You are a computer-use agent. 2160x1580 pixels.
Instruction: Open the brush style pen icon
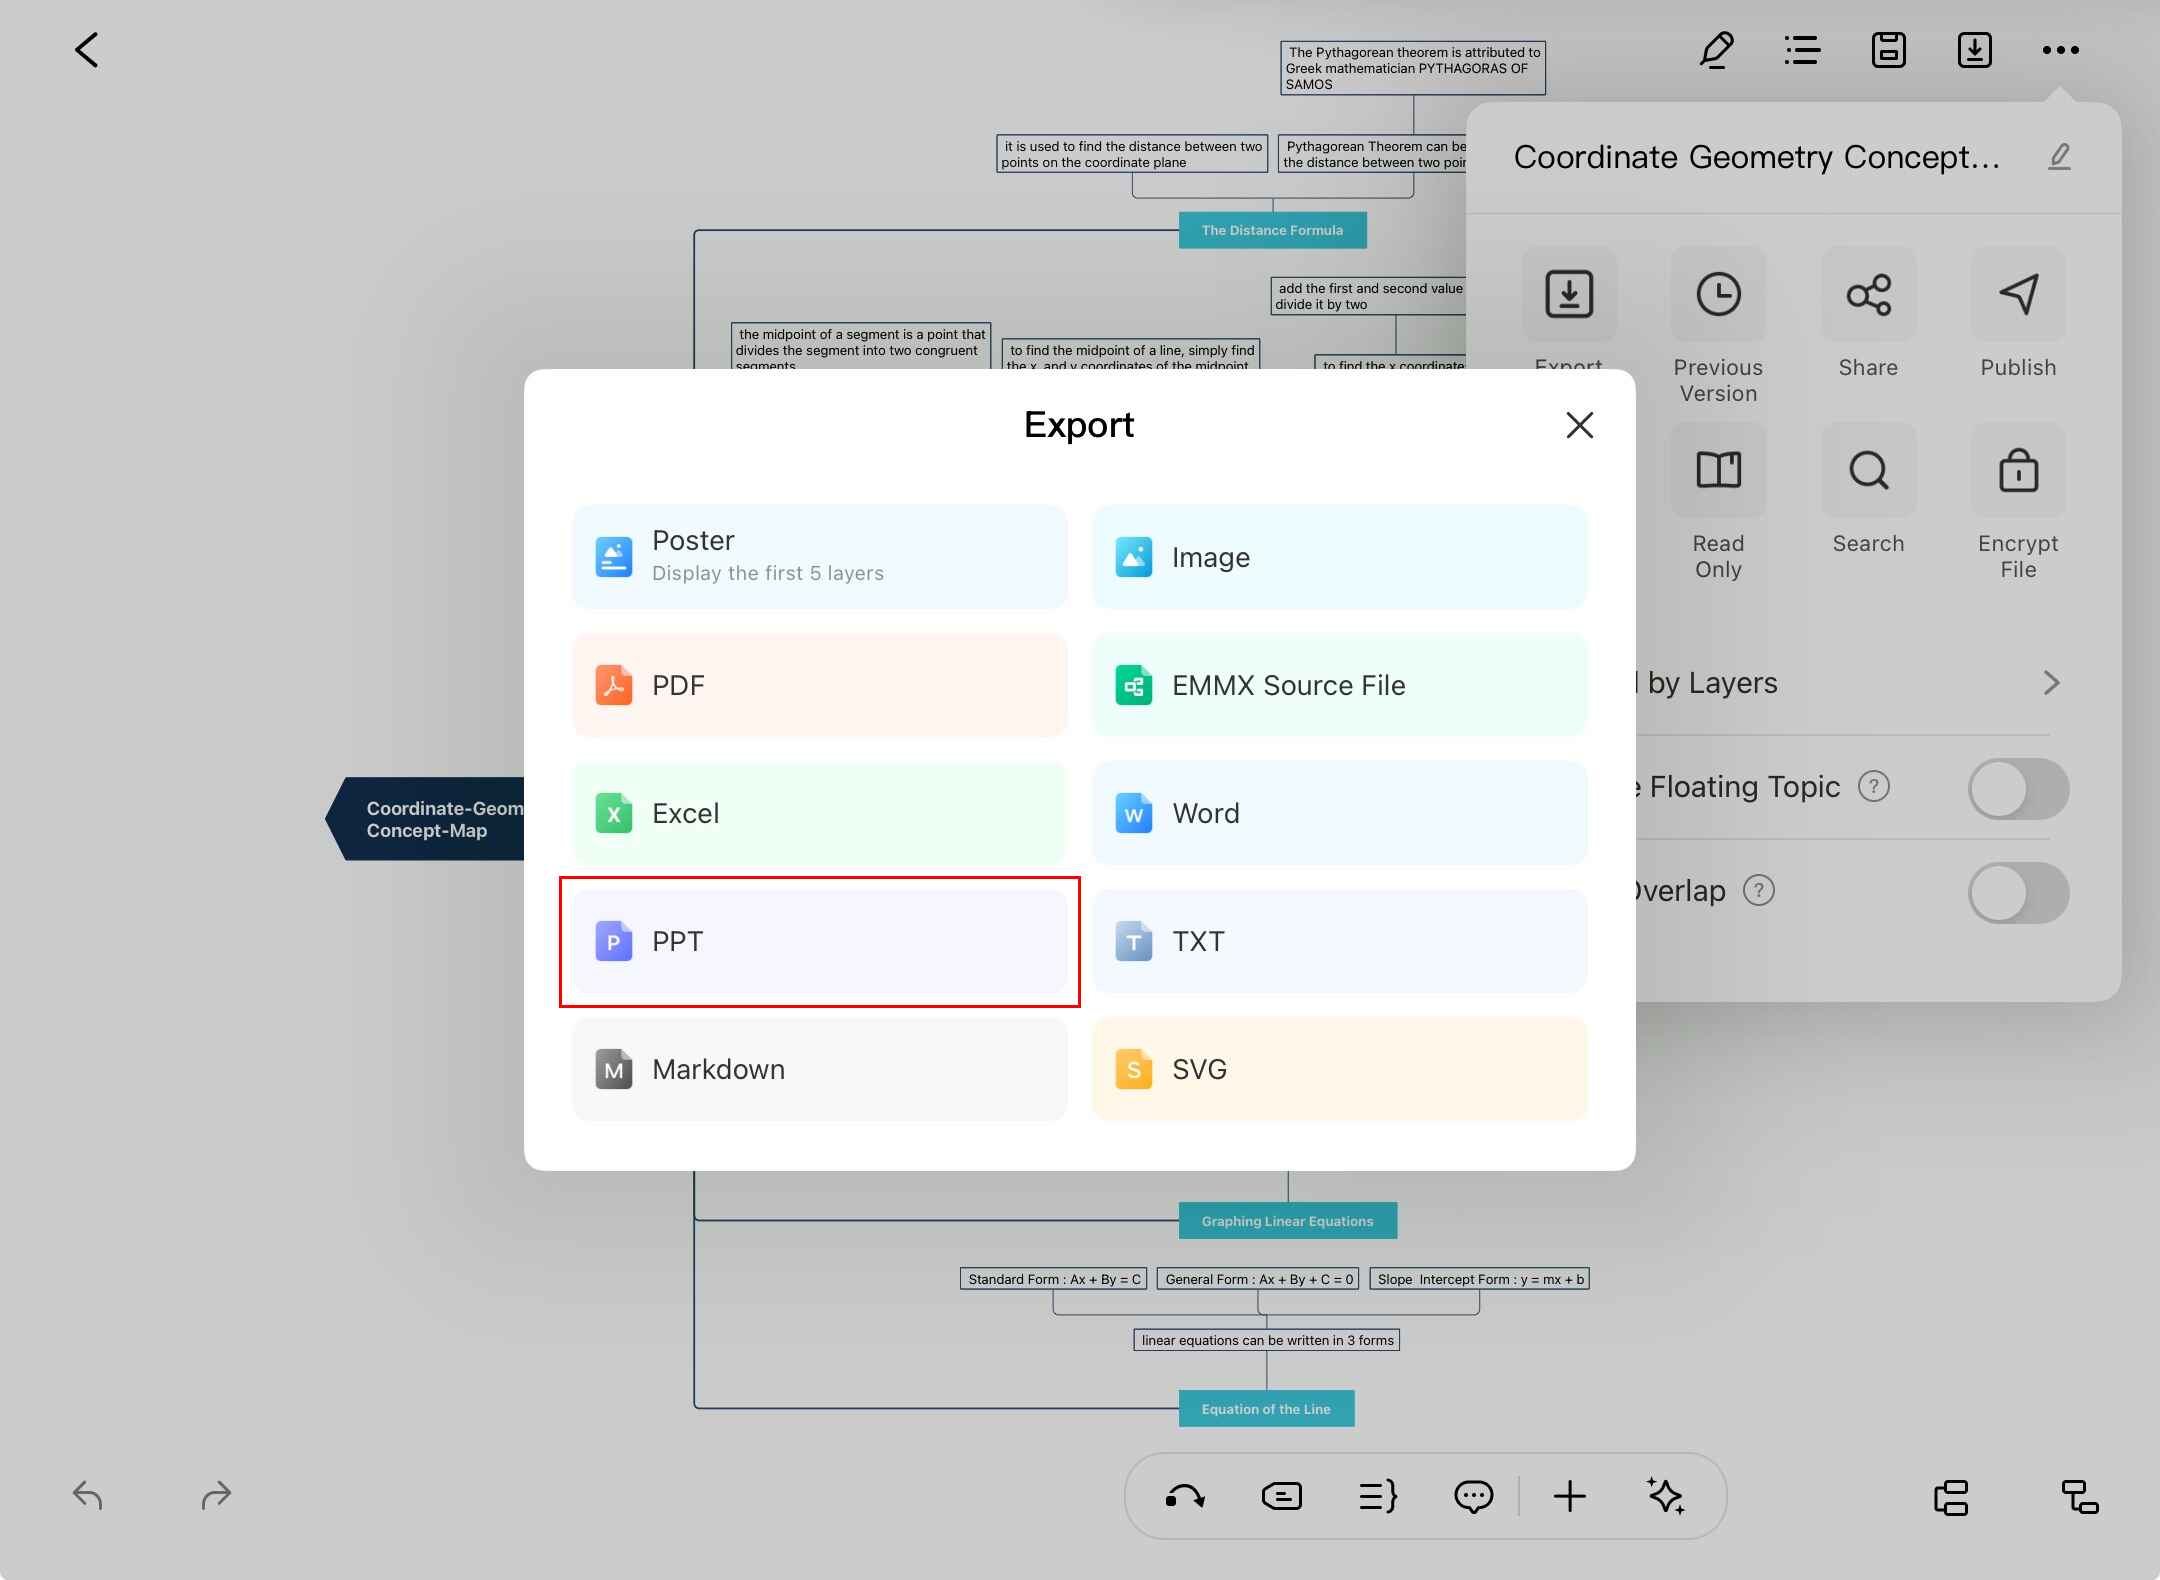point(1716,50)
